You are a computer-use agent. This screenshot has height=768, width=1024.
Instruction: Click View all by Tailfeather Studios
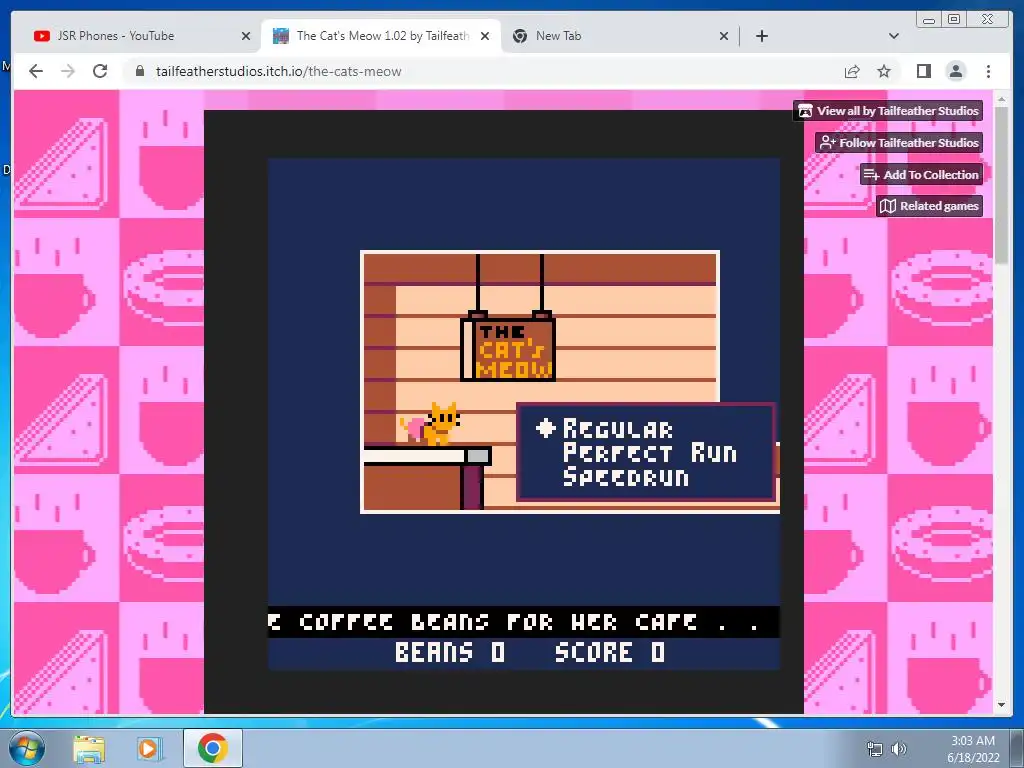click(888, 110)
